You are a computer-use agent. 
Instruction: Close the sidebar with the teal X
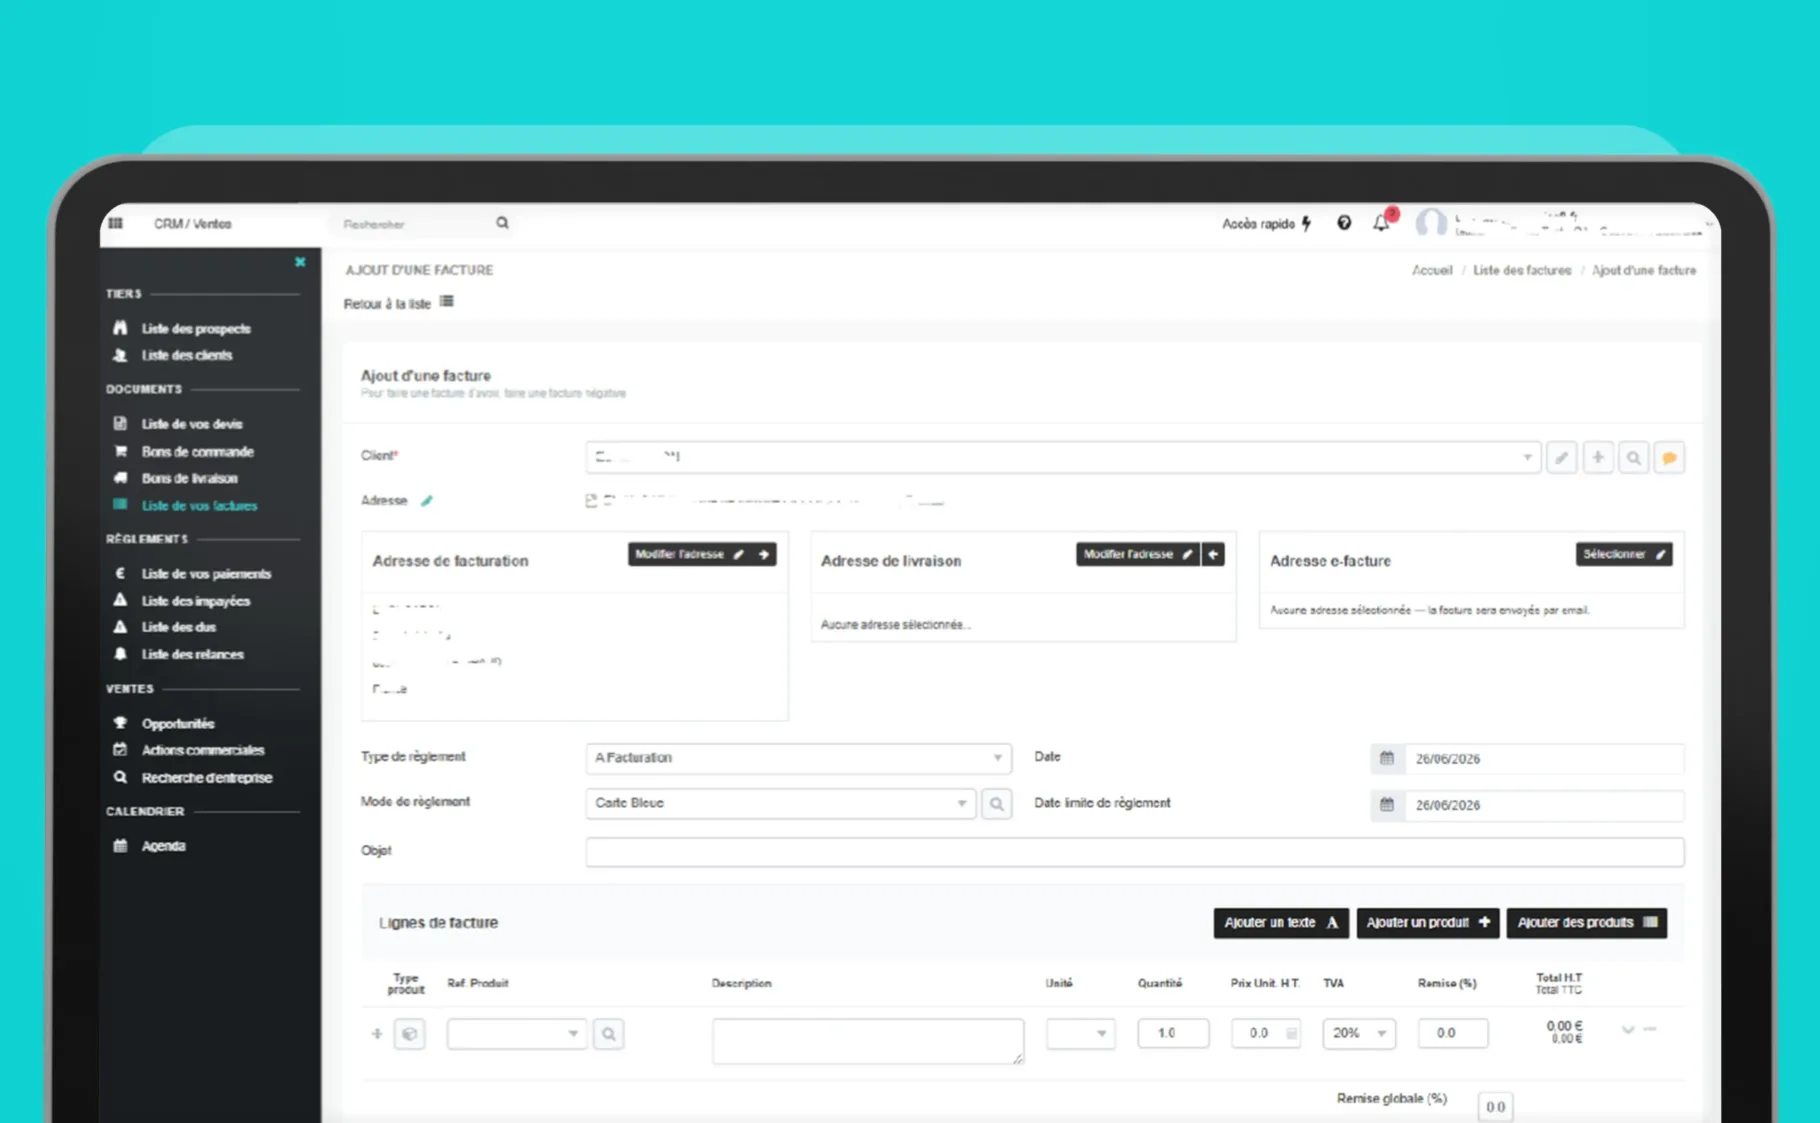tap(300, 262)
